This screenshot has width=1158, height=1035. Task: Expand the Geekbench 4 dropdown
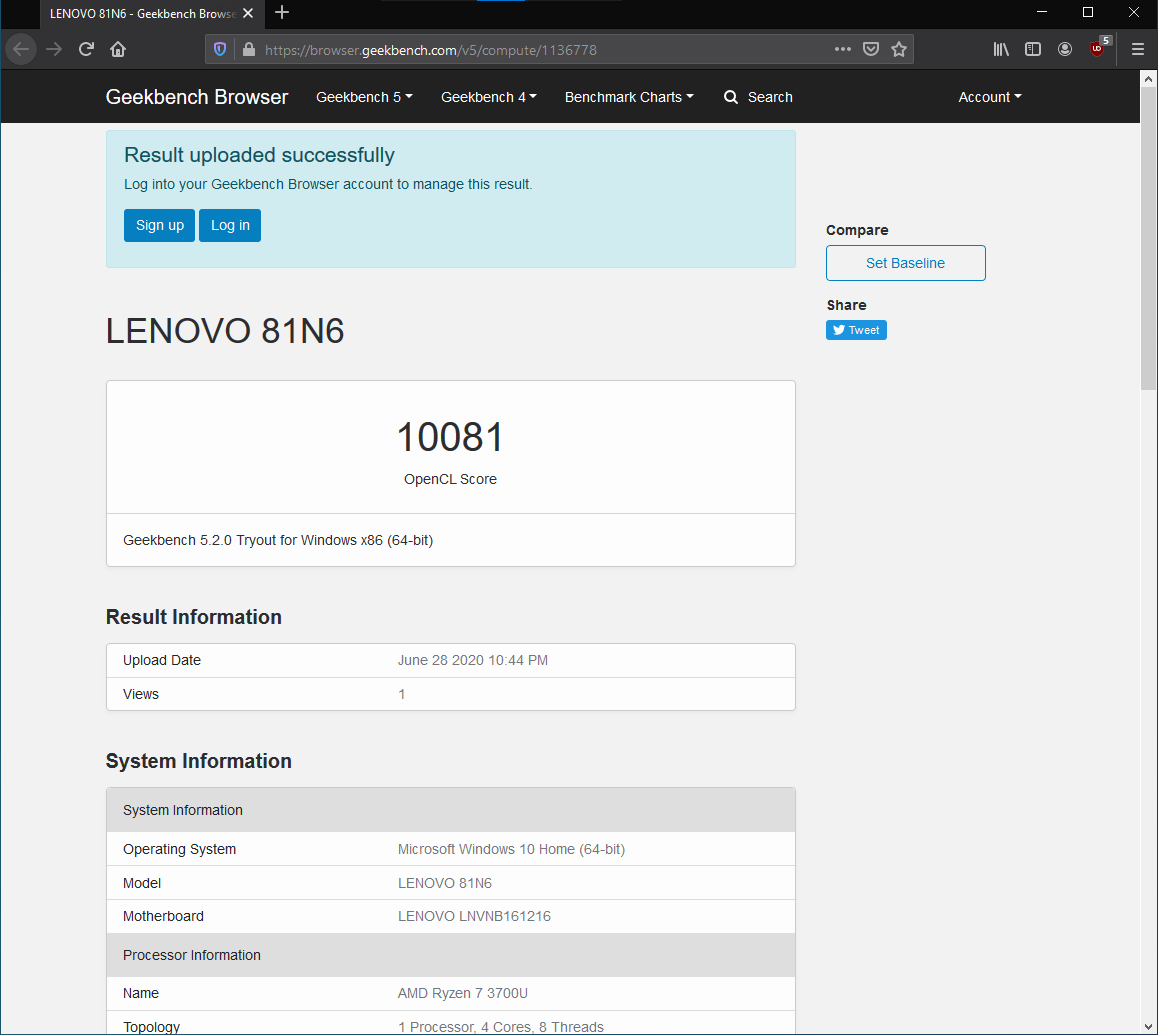click(488, 97)
